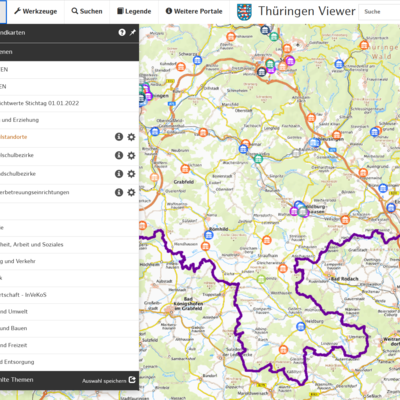The image size is (400, 400).
Task: Select the blue school marker at Römhild
Action: tap(209, 235)
